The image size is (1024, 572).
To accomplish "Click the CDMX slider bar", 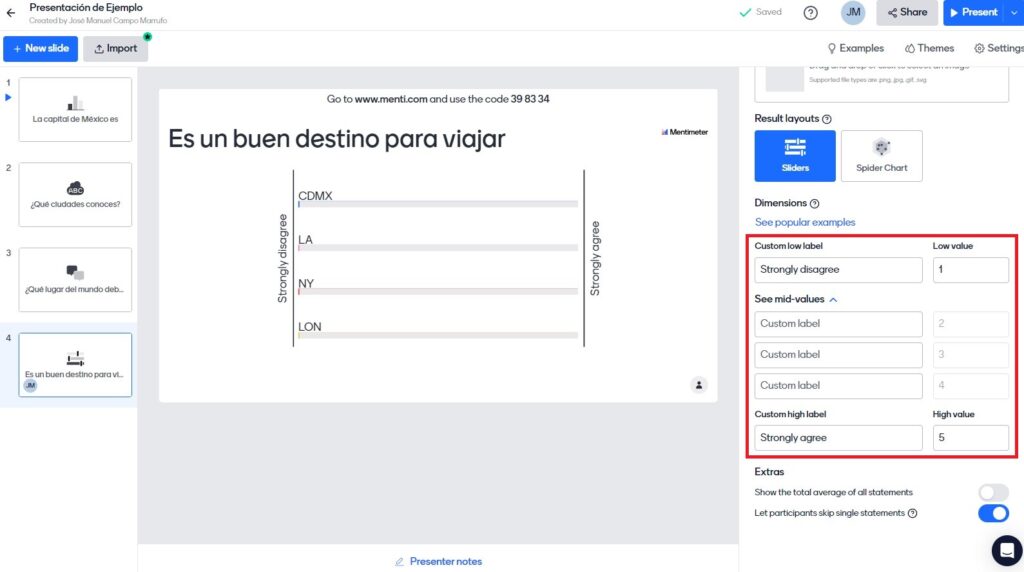I will coord(438,204).
